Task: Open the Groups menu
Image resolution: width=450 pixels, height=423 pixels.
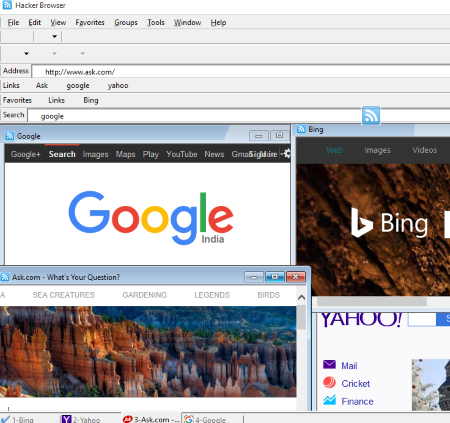Action: 126,22
